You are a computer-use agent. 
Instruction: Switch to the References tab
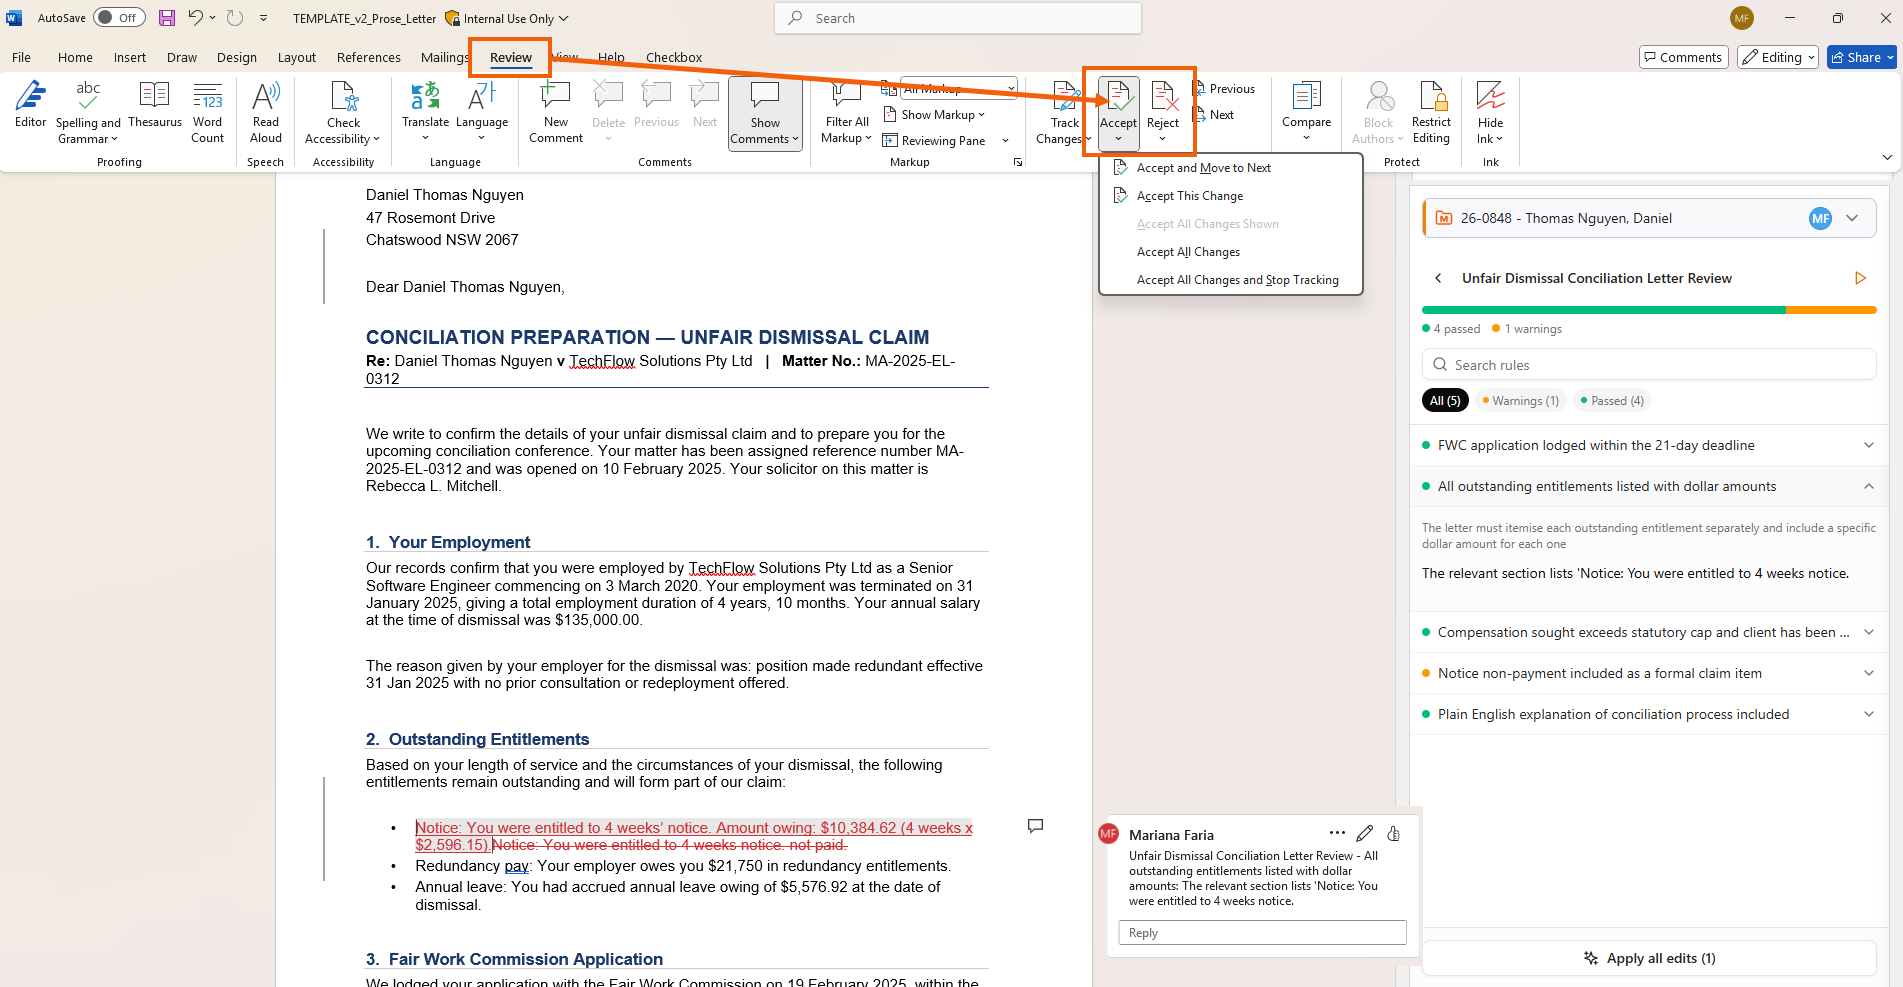(368, 58)
